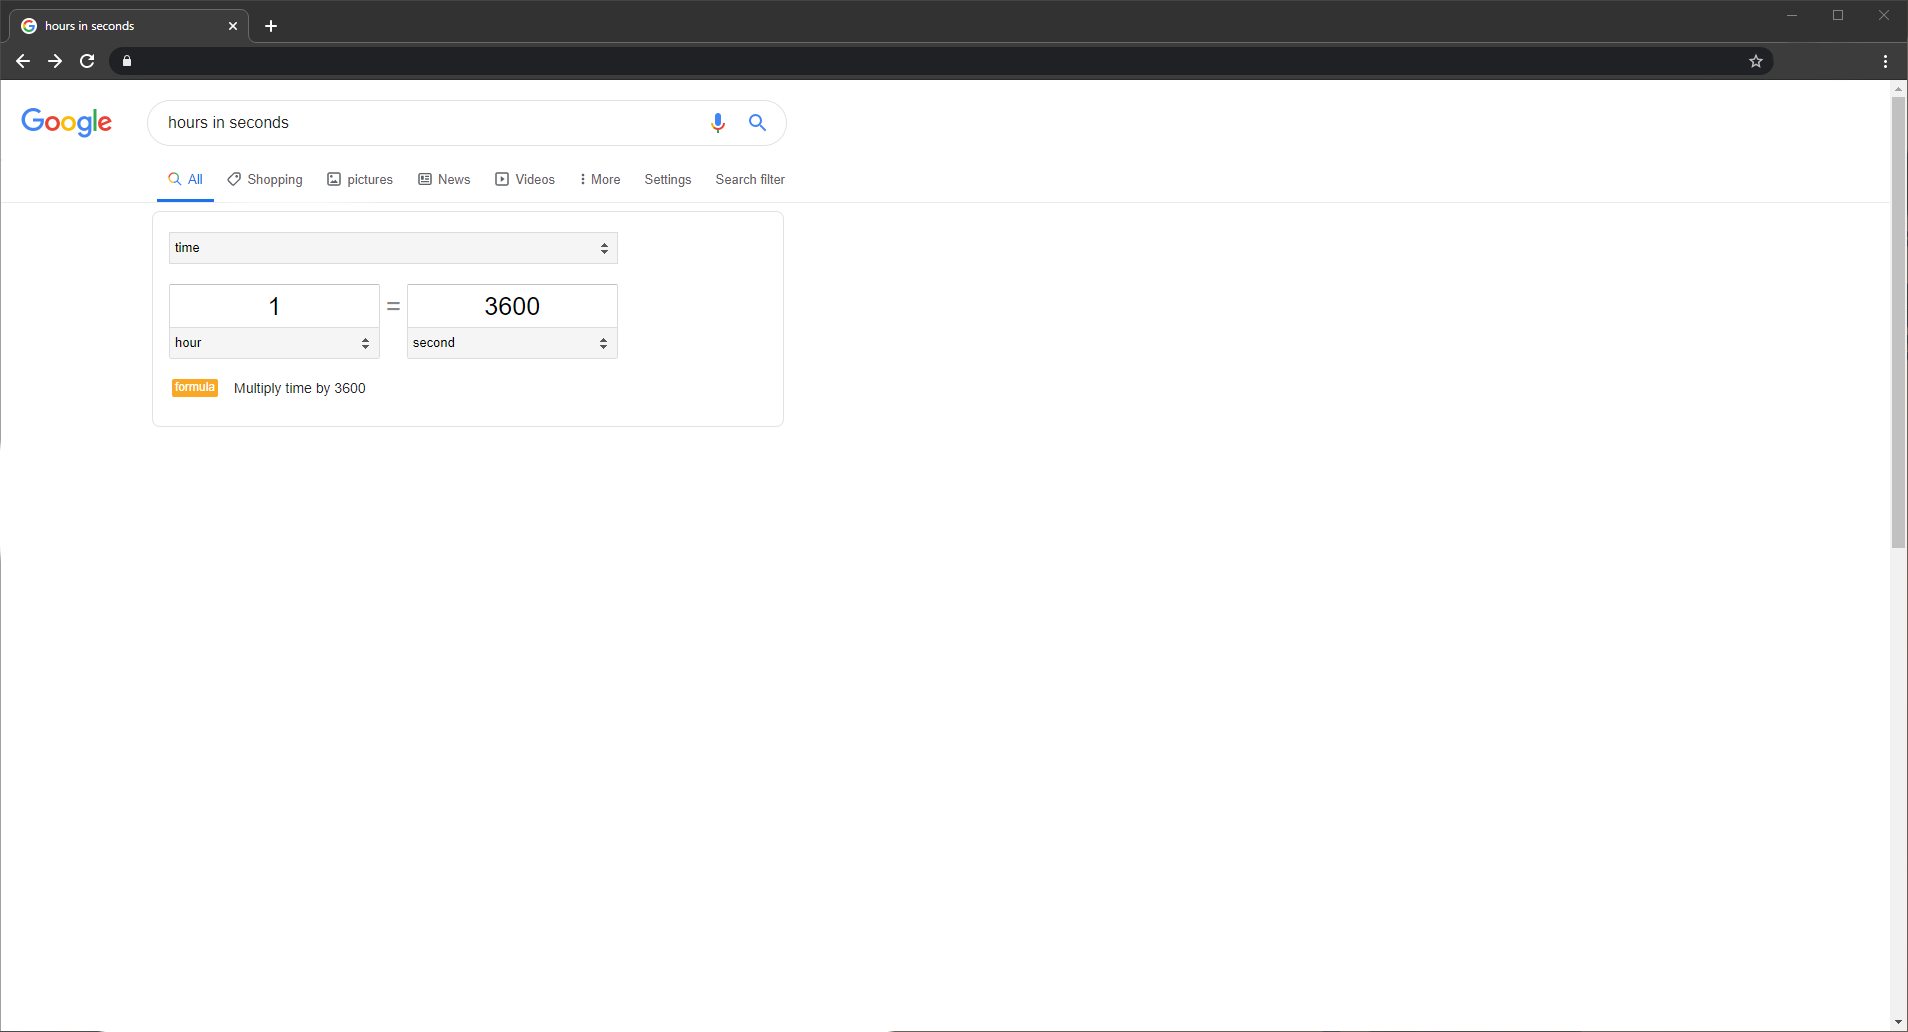
Task: Click the Search filter link
Action: click(x=750, y=180)
